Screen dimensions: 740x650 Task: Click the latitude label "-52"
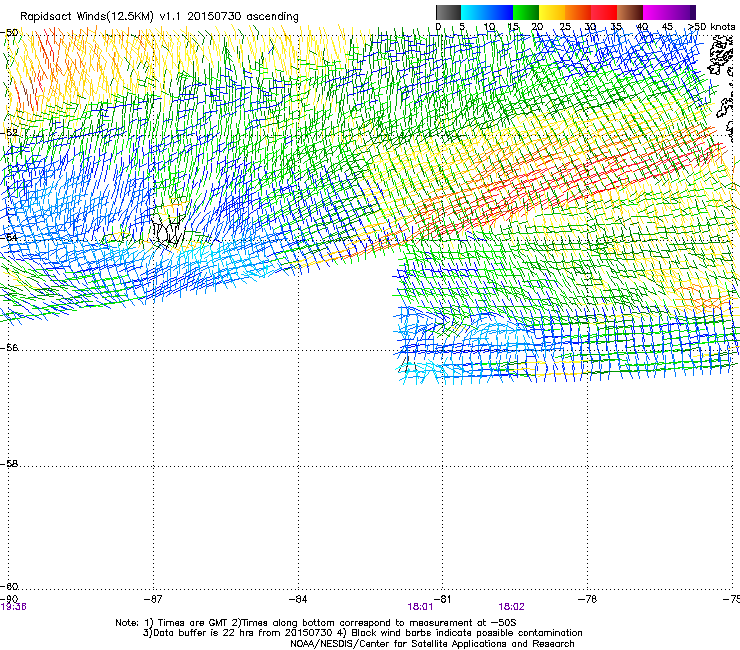[x=9, y=133]
